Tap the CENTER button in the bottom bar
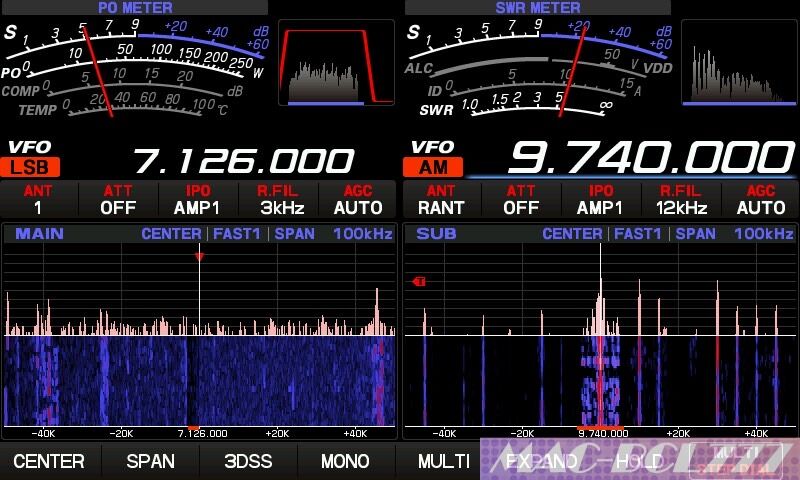The height and width of the screenshot is (480, 800). tap(49, 461)
